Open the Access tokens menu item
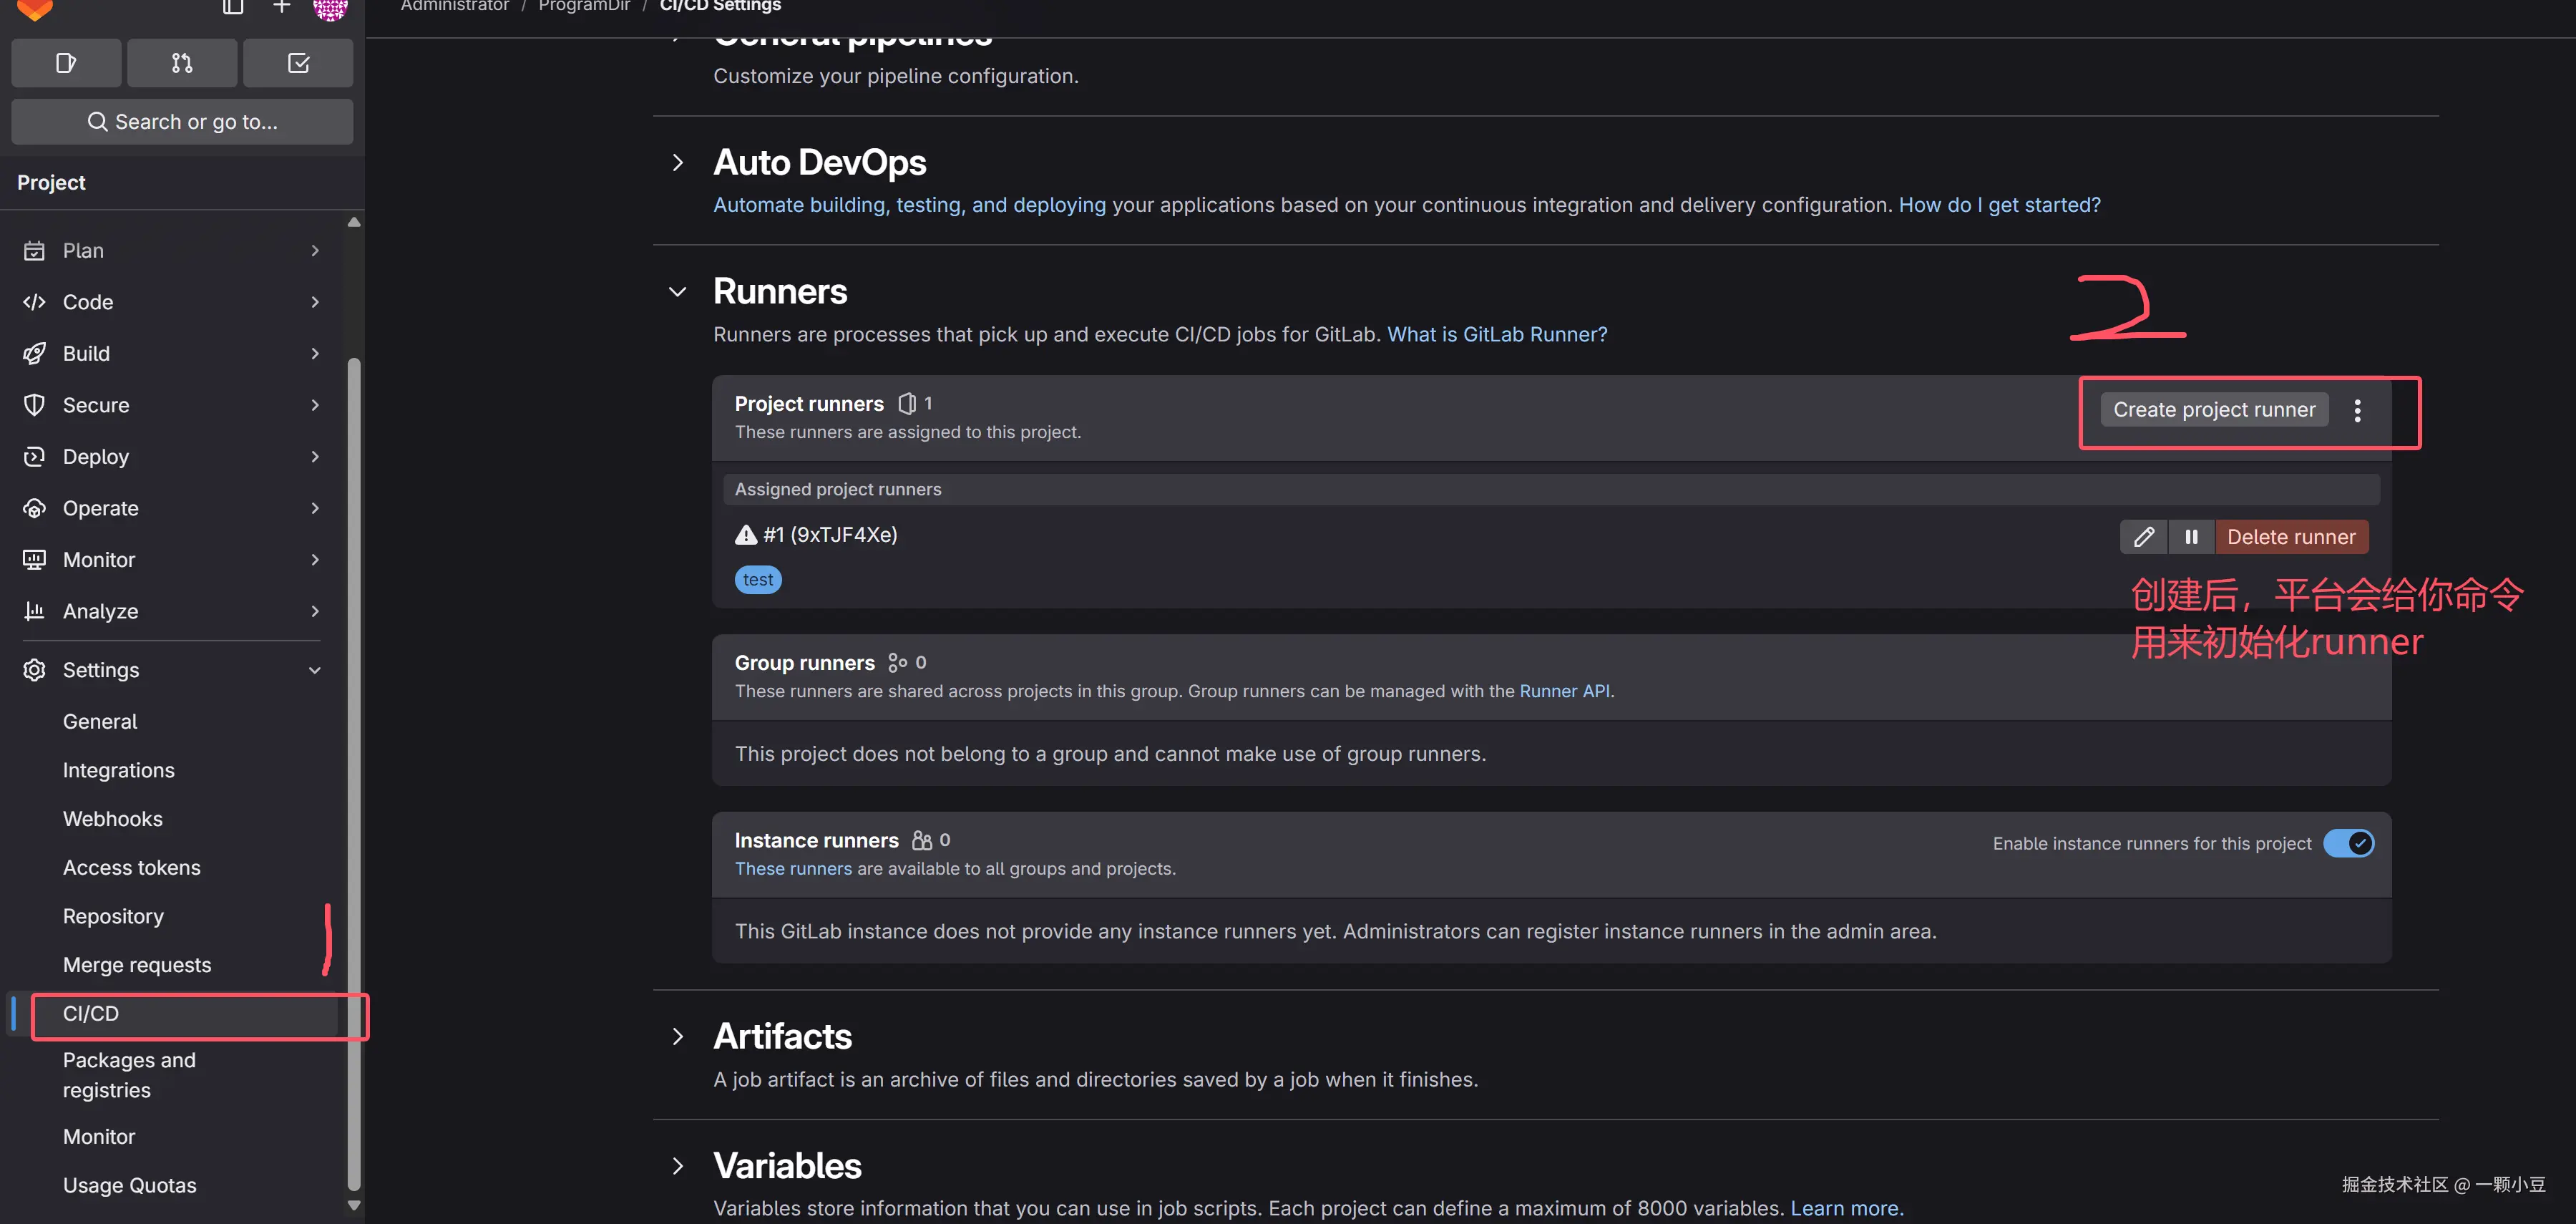2576x1224 pixels. [132, 868]
